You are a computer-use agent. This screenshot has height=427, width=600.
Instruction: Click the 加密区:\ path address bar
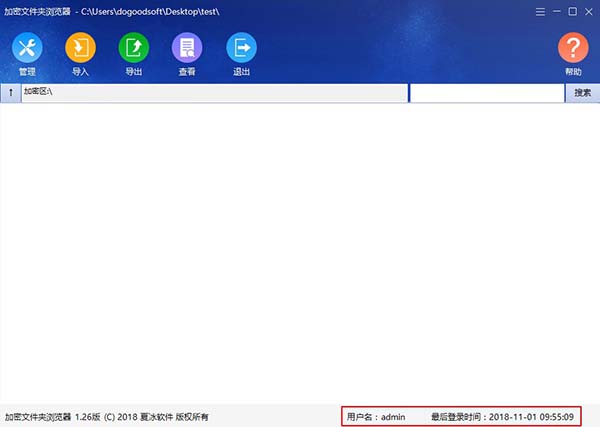pyautogui.click(x=214, y=93)
